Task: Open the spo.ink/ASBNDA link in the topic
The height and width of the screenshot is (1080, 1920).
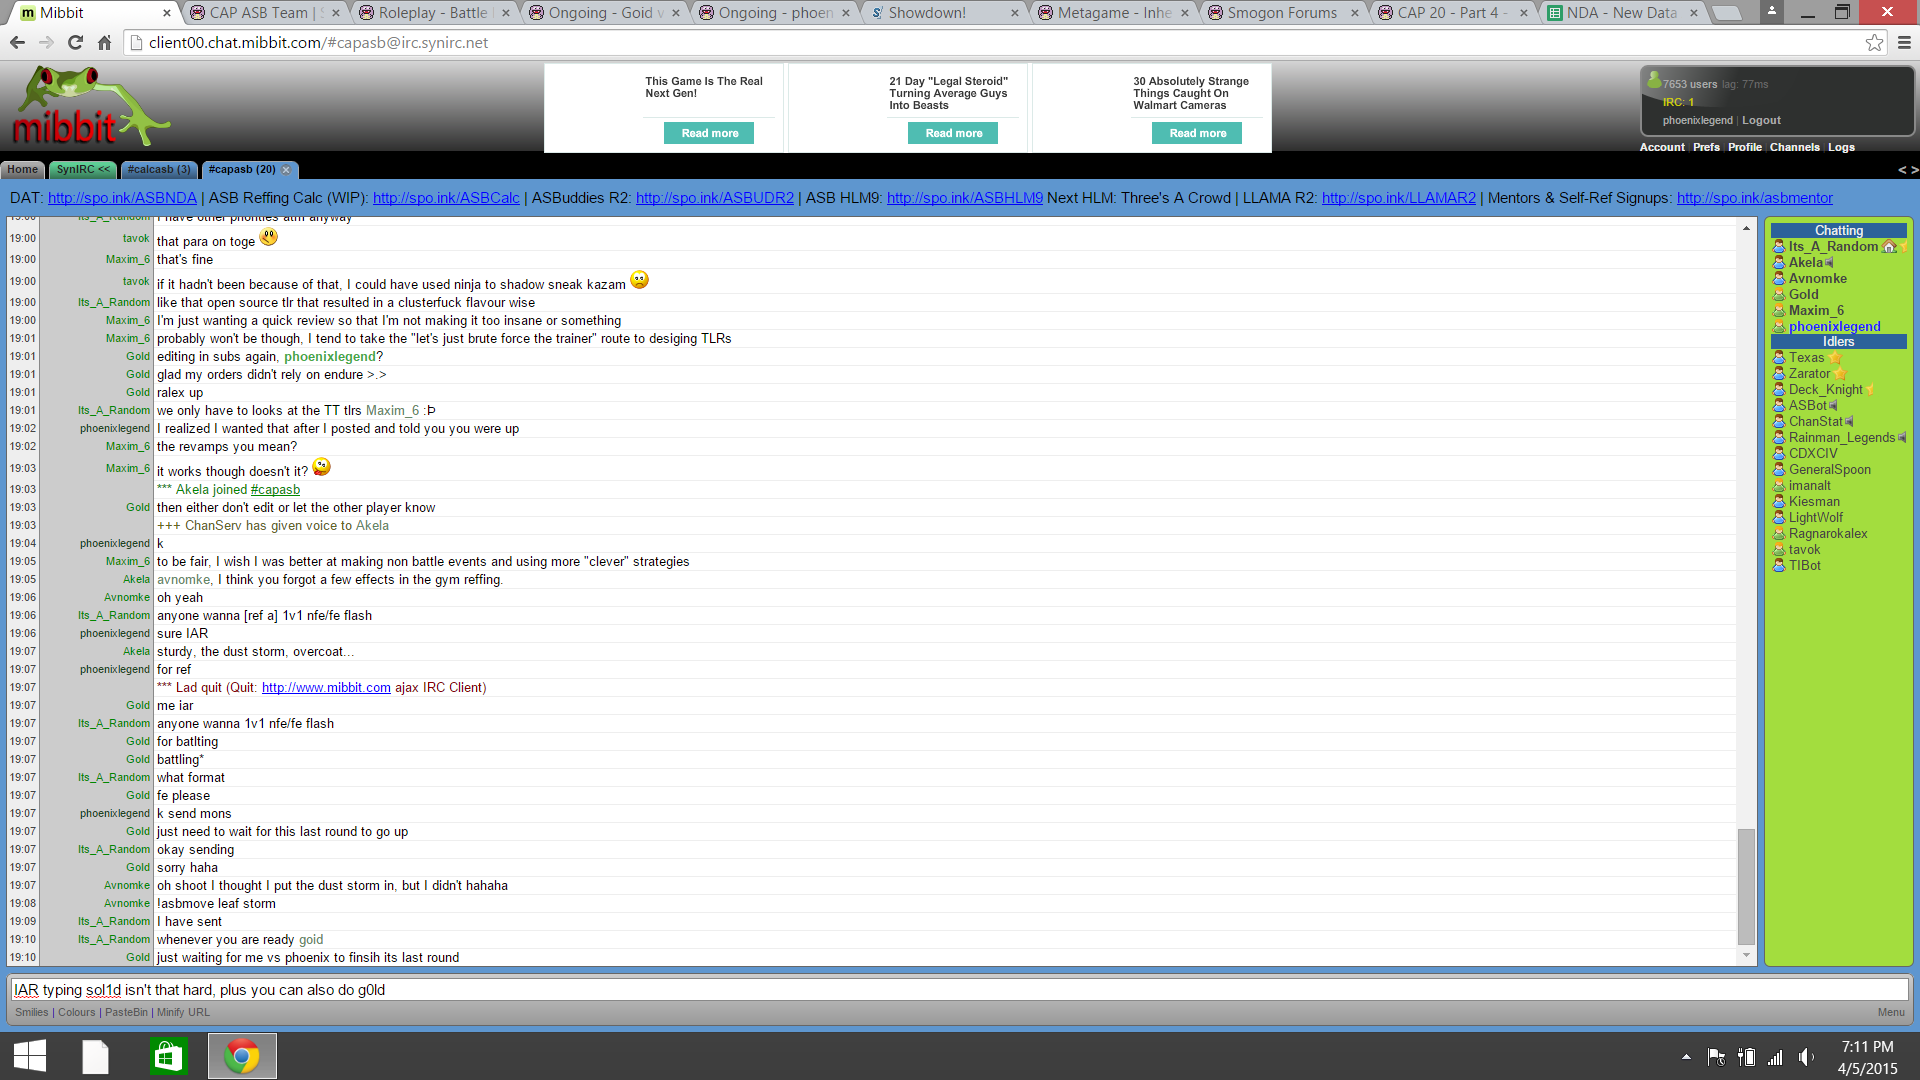Action: point(122,198)
